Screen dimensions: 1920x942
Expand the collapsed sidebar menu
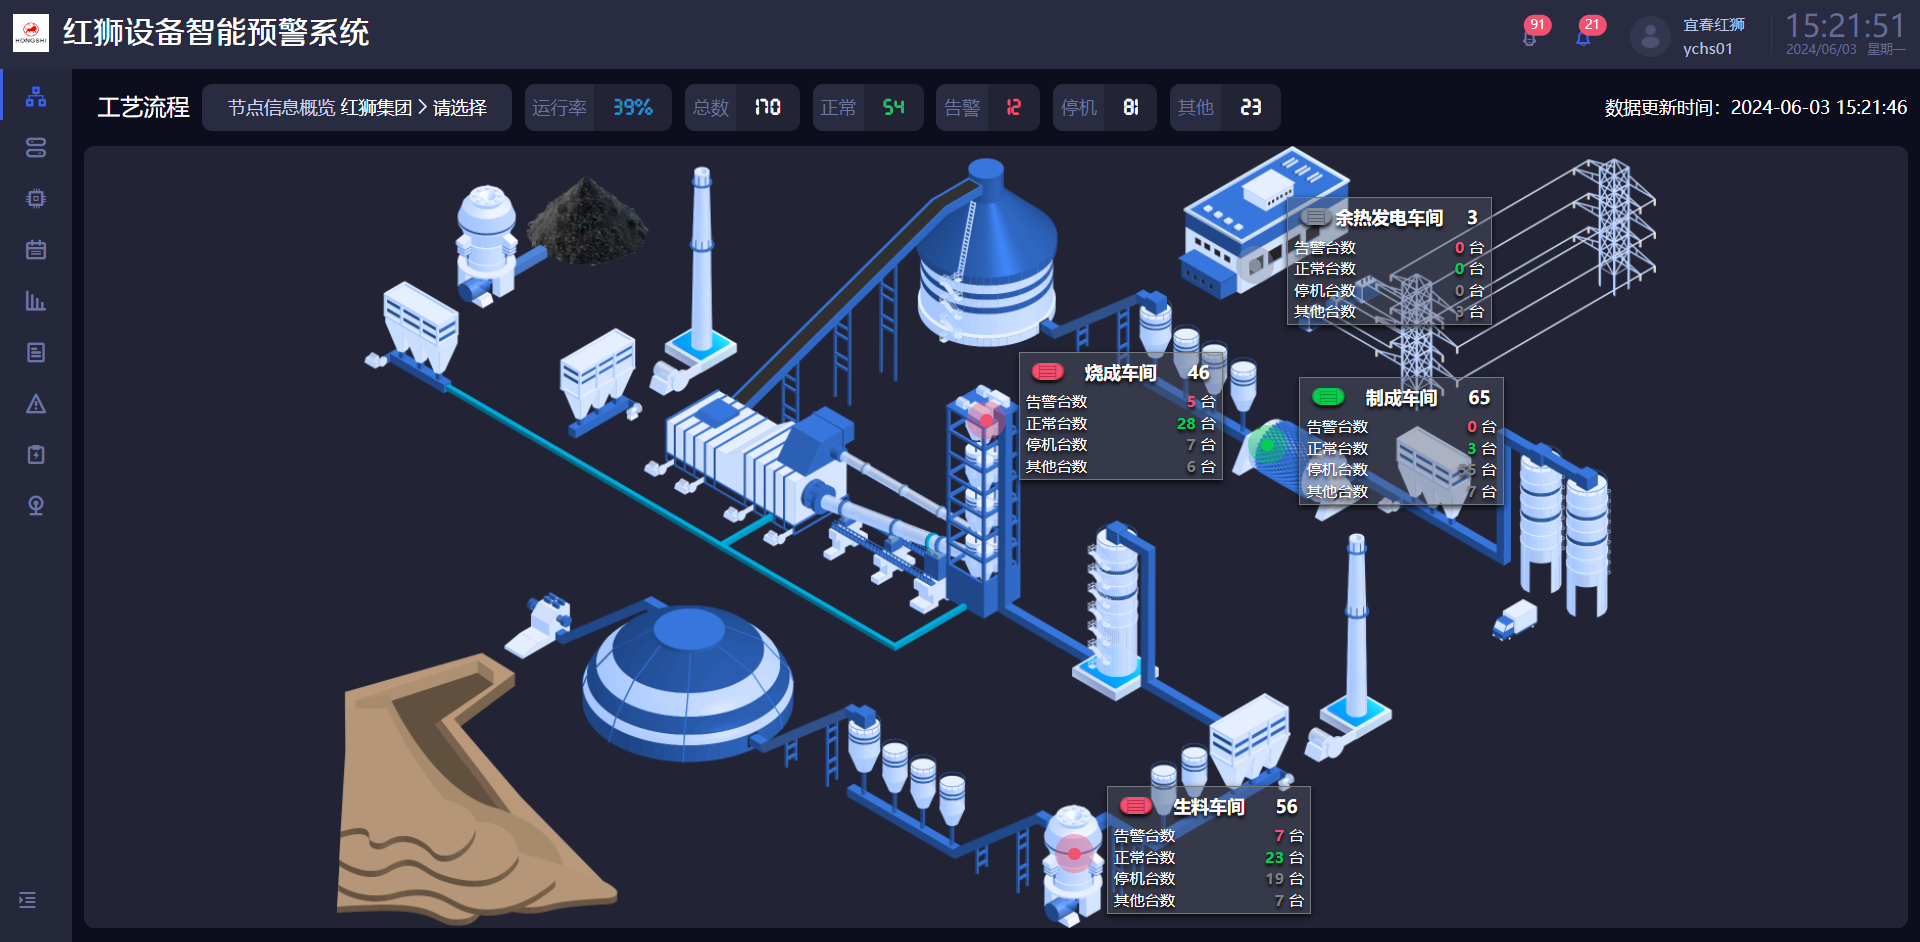pyautogui.click(x=28, y=900)
